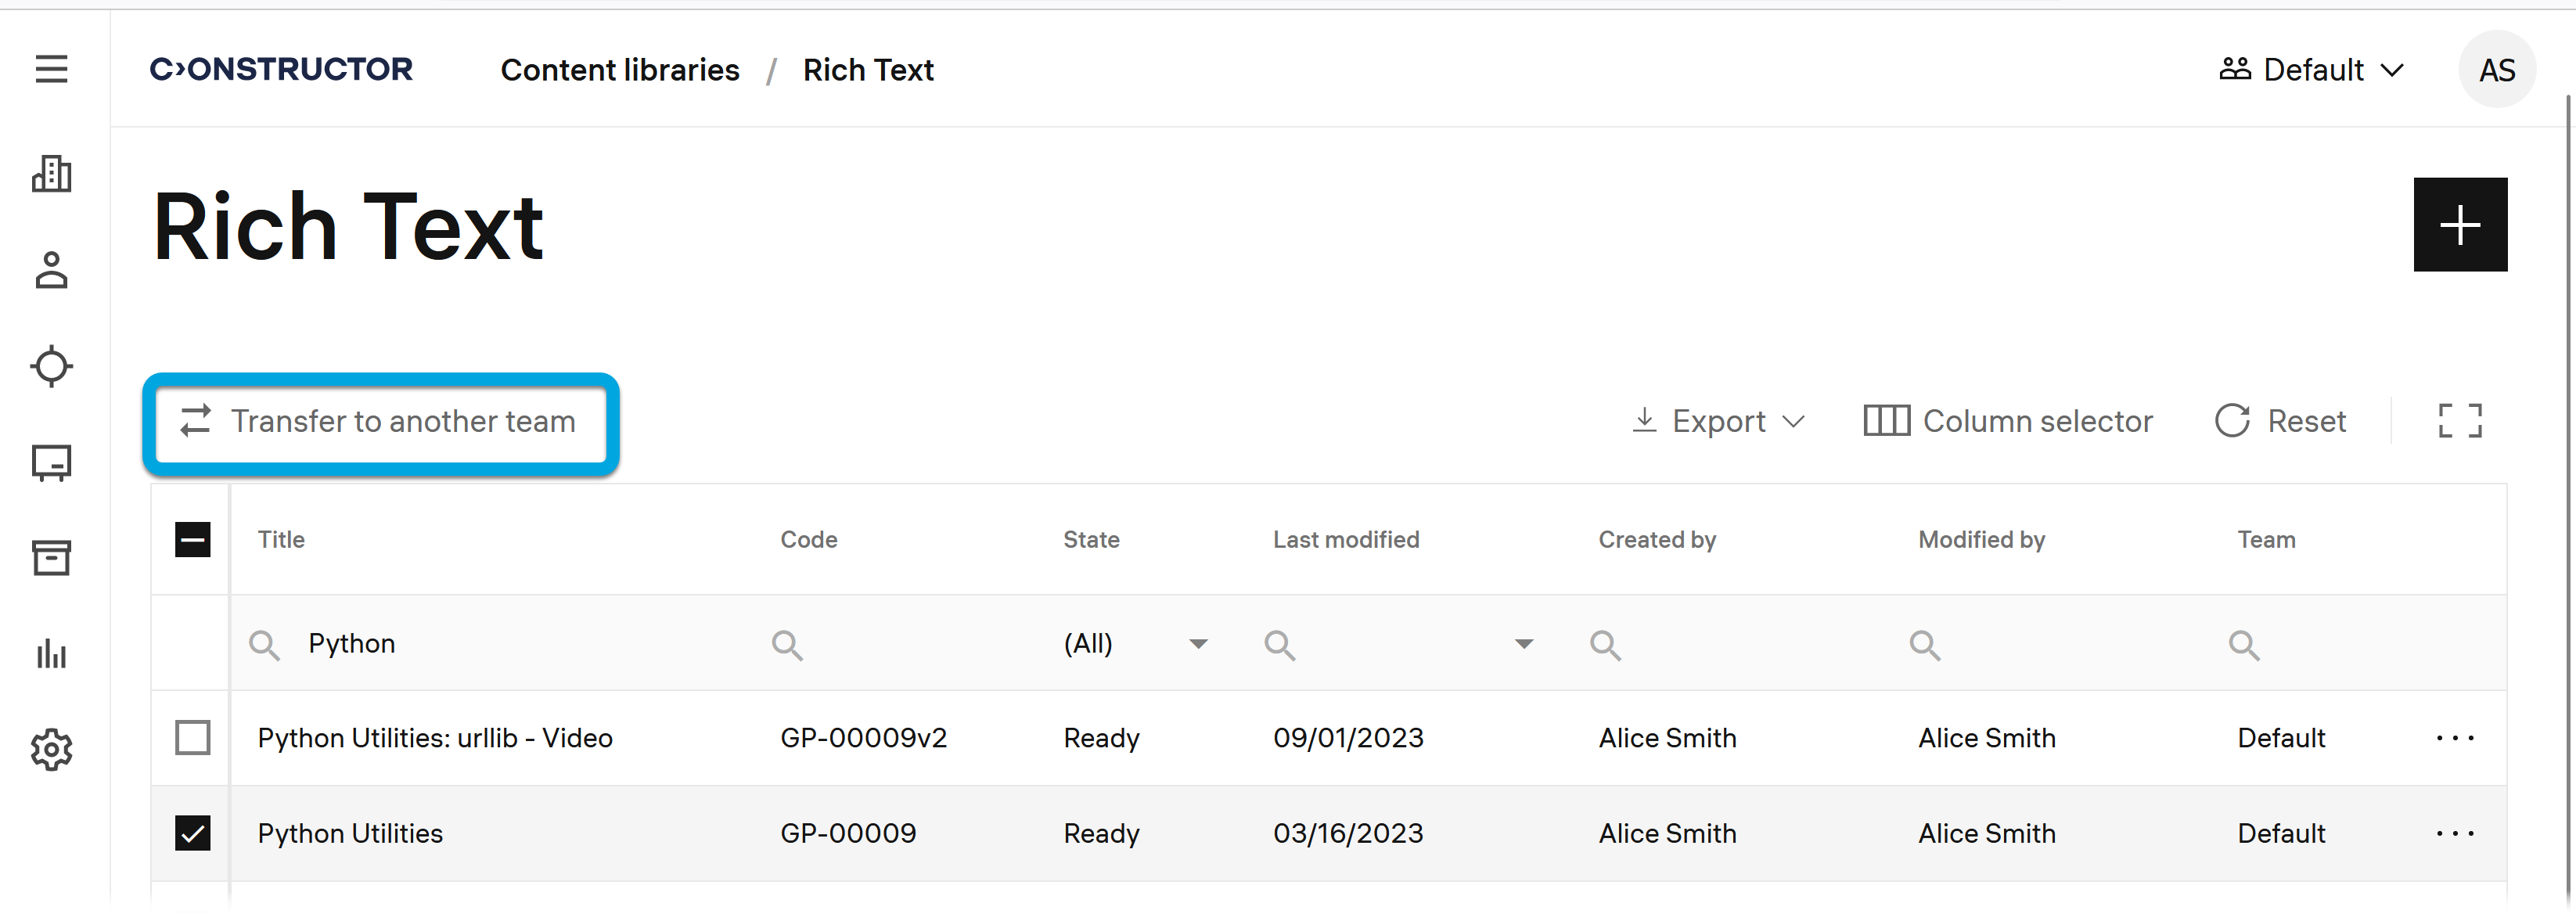
Task: Check the Python Utilities: urllib - Video row
Action: pos(192,738)
